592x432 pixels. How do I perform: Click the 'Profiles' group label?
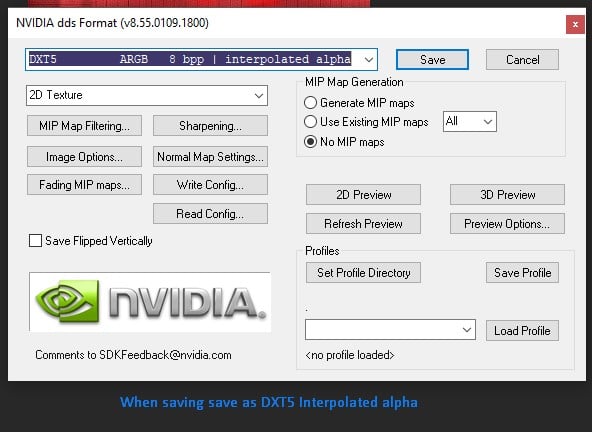[x=322, y=251]
